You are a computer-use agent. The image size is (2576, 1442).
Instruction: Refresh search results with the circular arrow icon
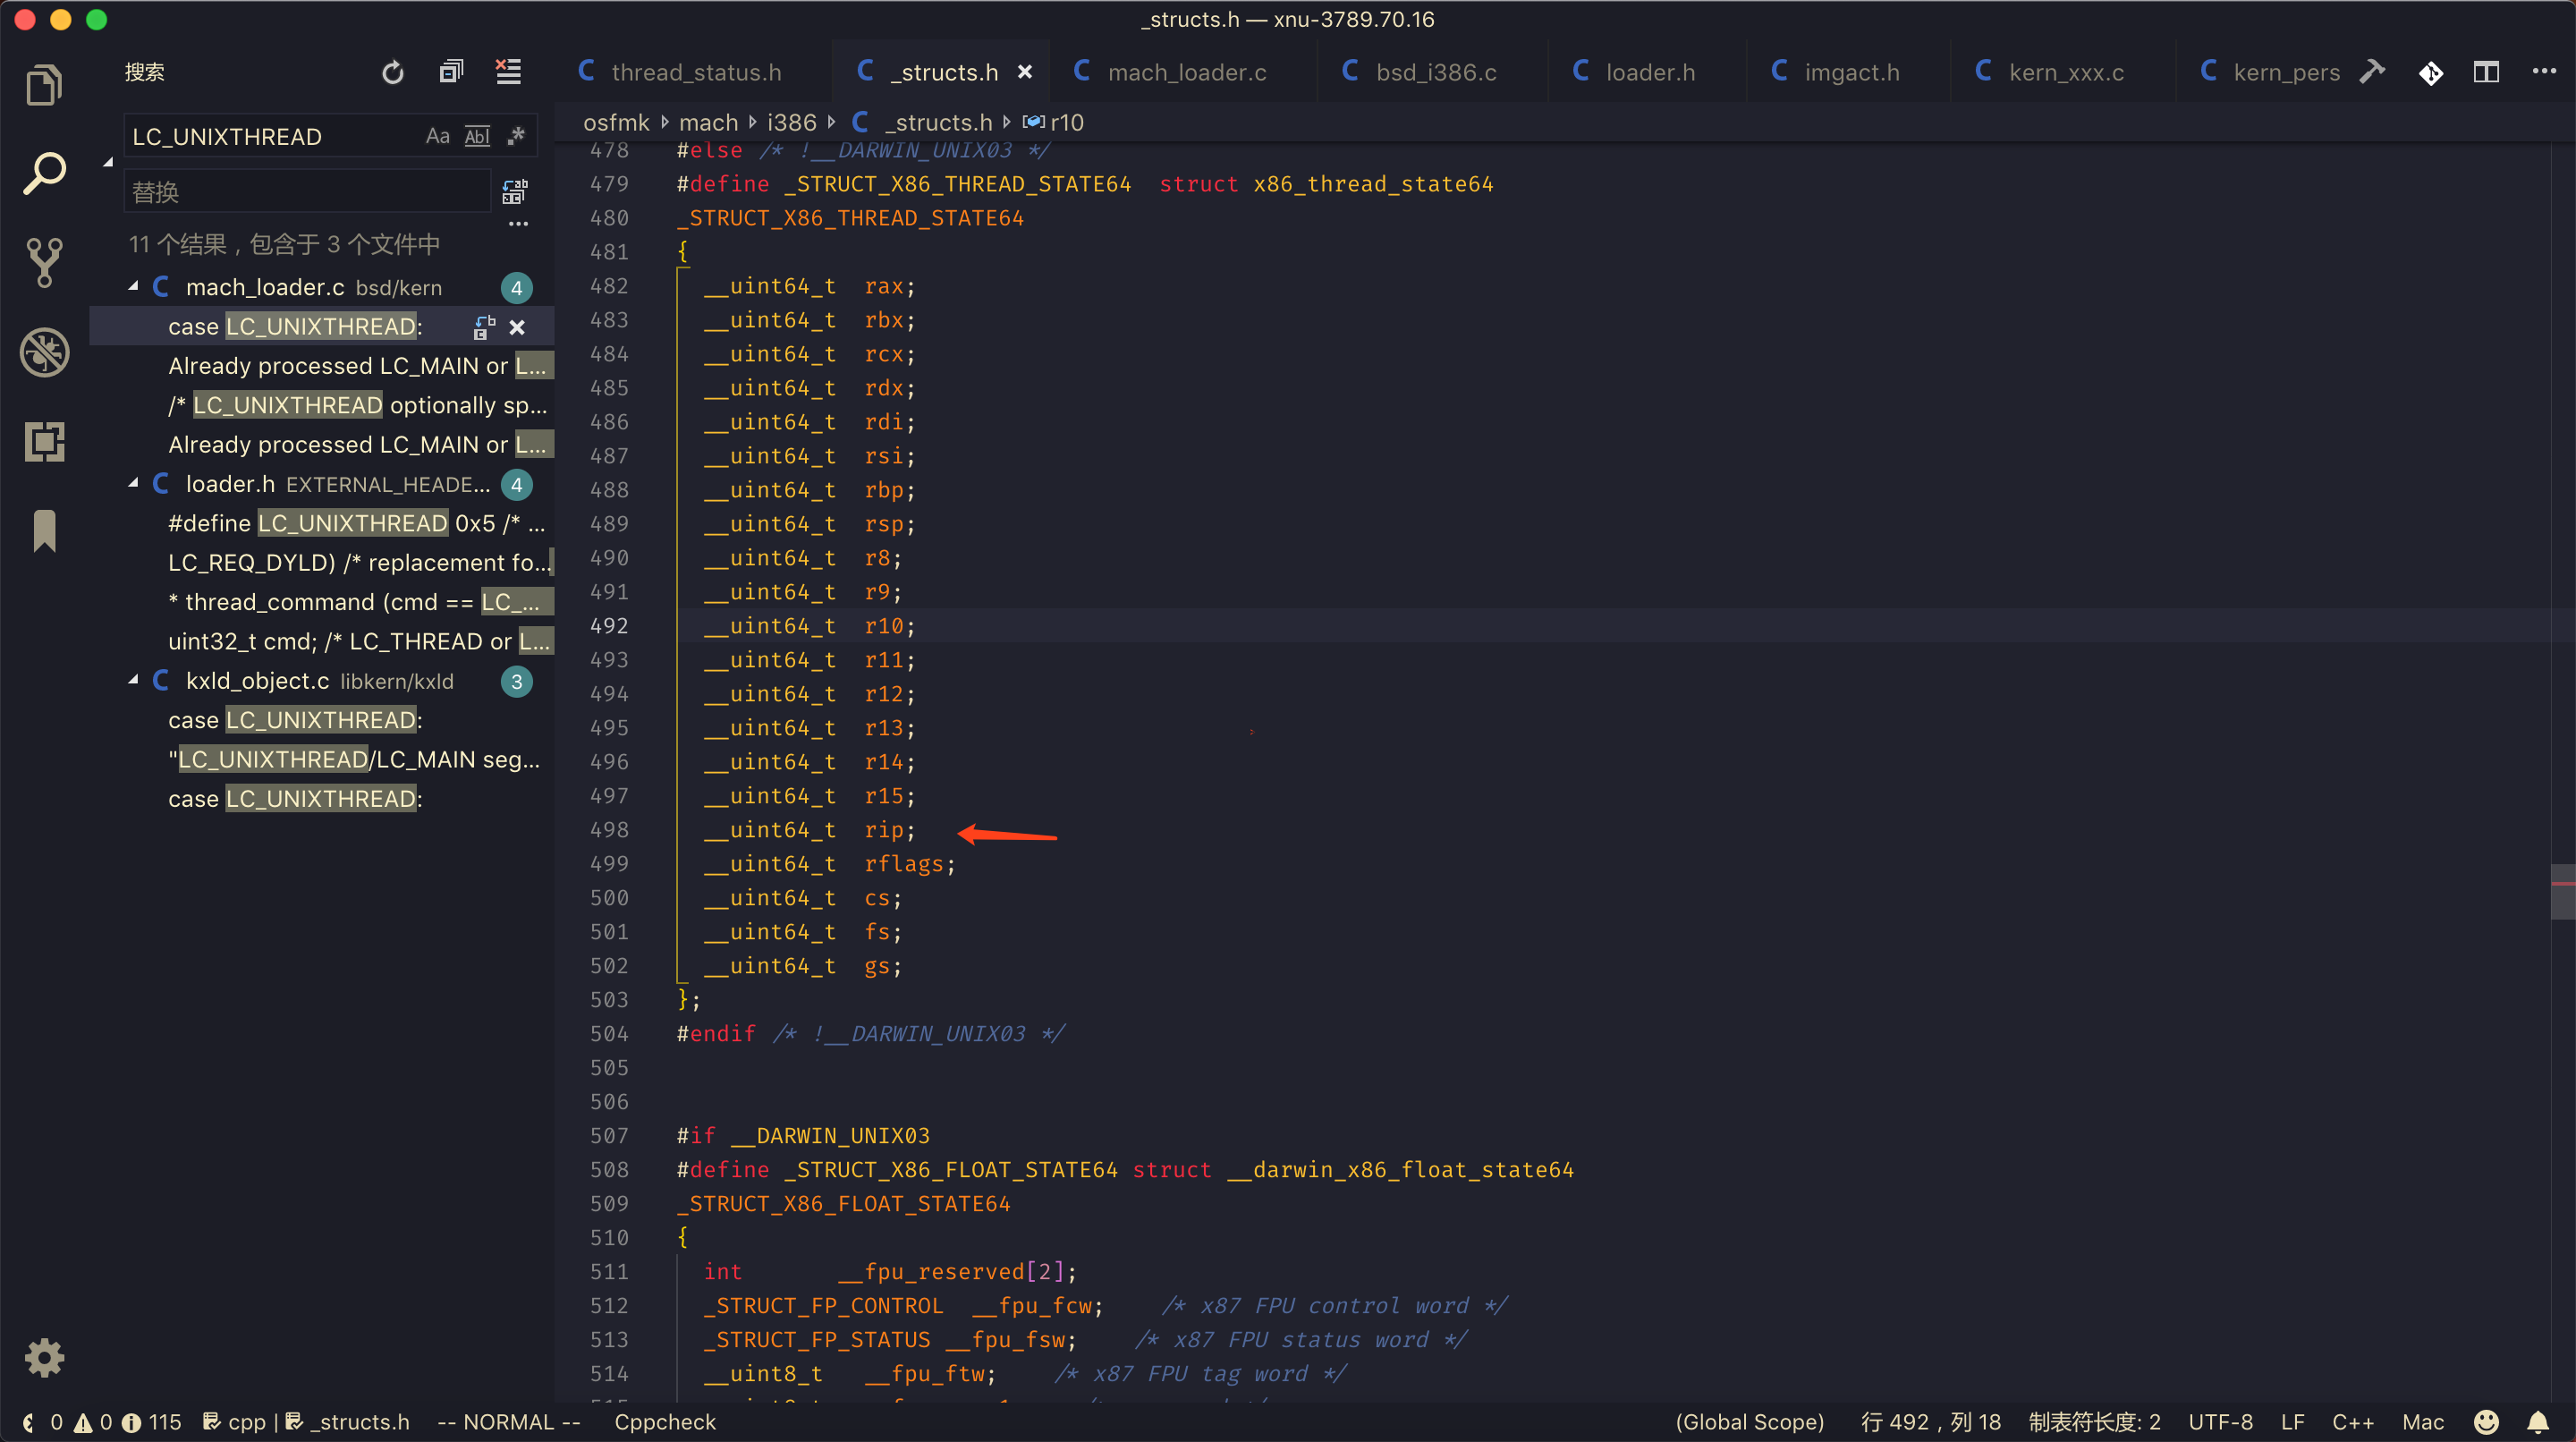(x=393, y=72)
